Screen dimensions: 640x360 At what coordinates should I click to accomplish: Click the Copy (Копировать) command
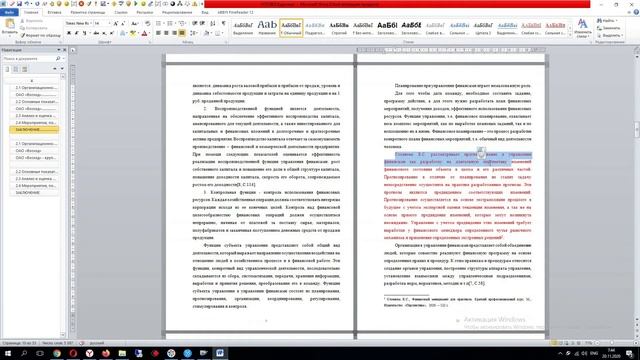tap(33, 28)
